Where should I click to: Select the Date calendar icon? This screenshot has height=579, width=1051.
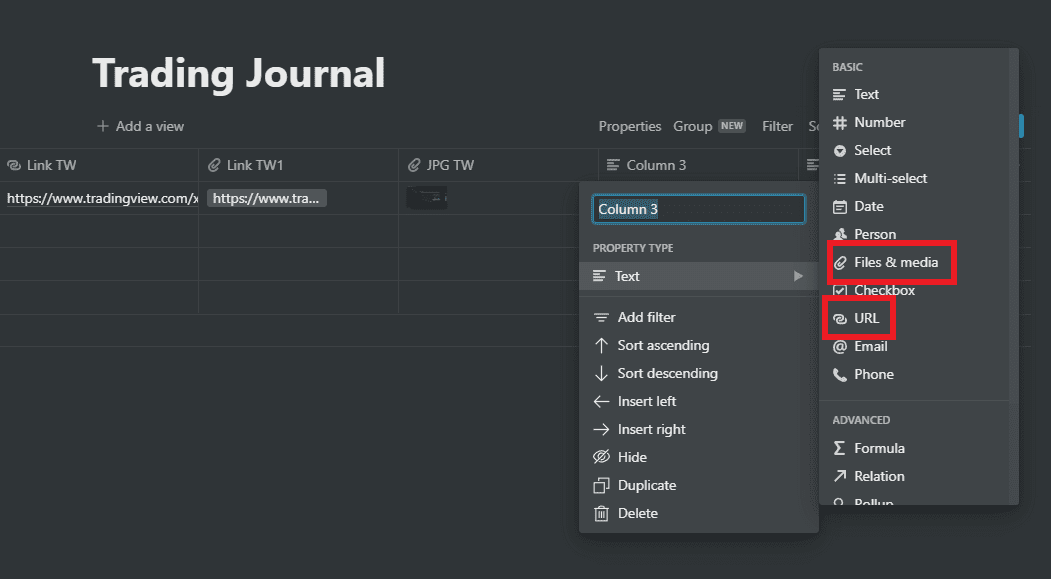pos(839,207)
